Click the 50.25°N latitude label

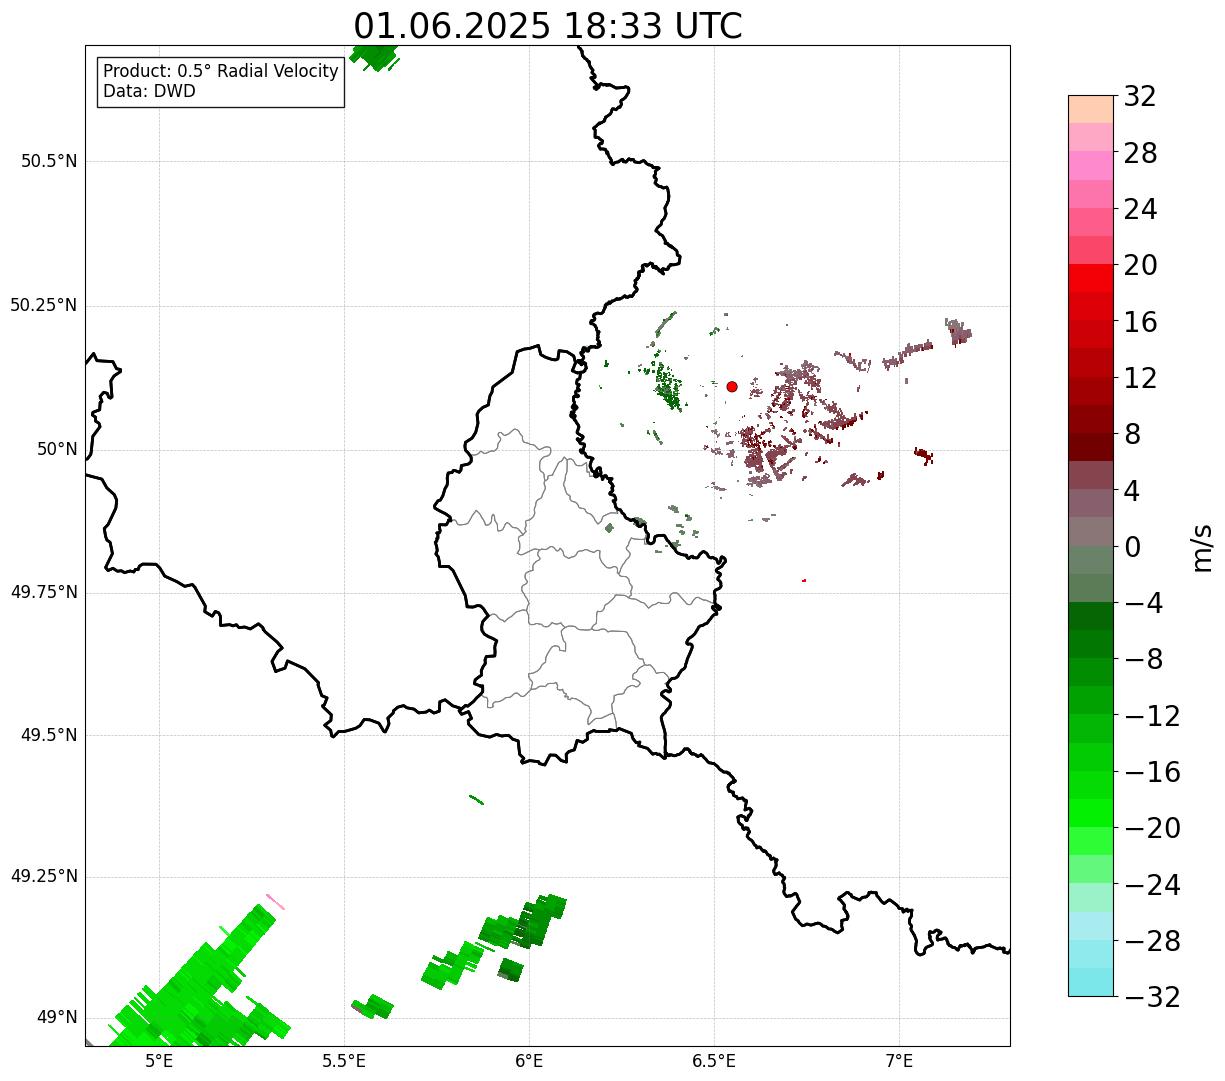(x=44, y=305)
